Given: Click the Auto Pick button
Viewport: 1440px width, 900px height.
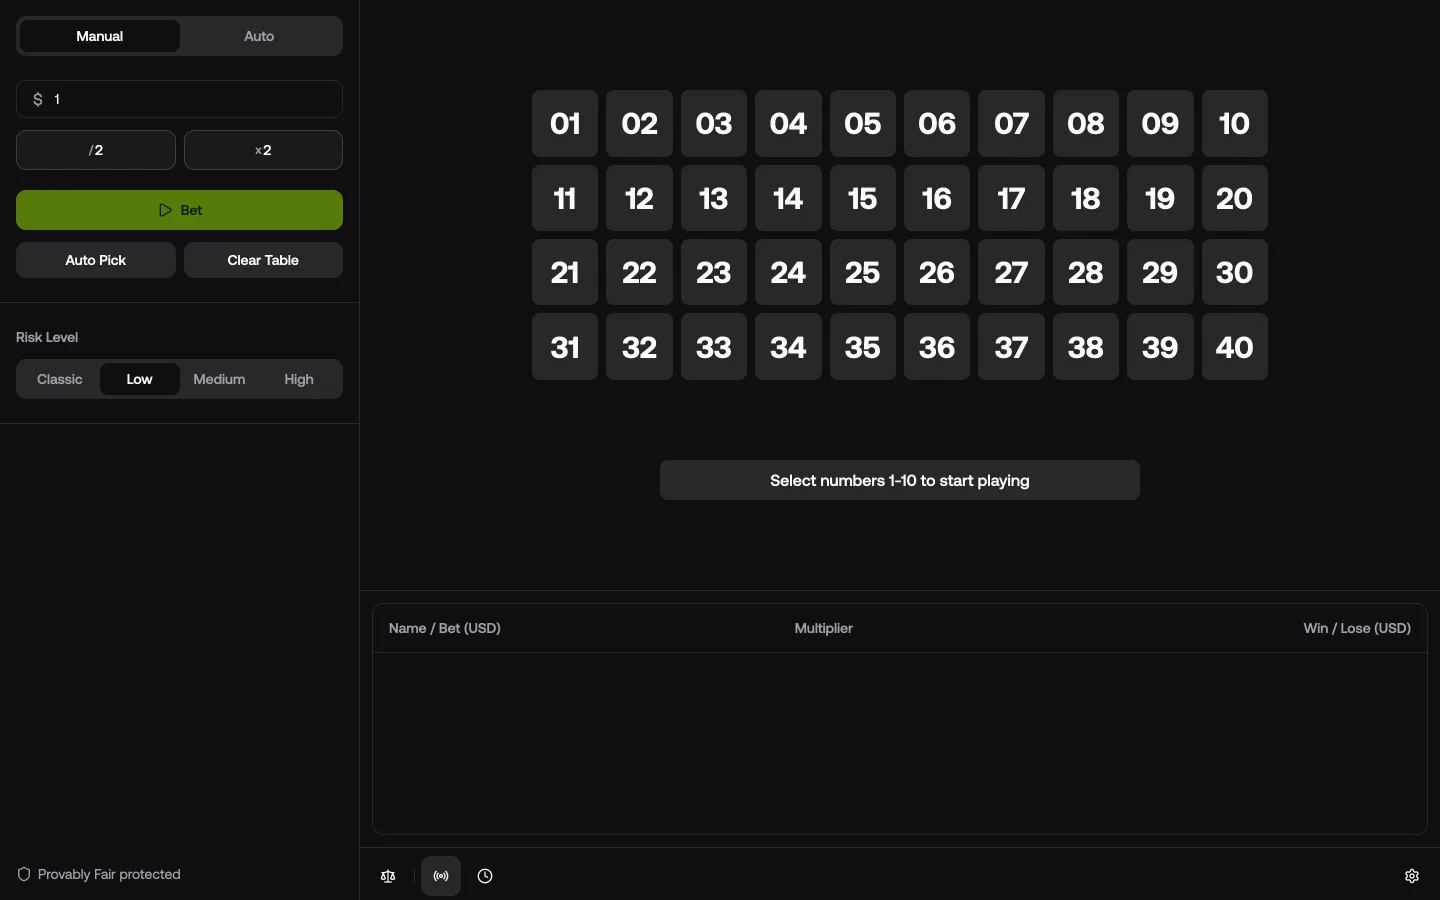Looking at the screenshot, I should (96, 260).
